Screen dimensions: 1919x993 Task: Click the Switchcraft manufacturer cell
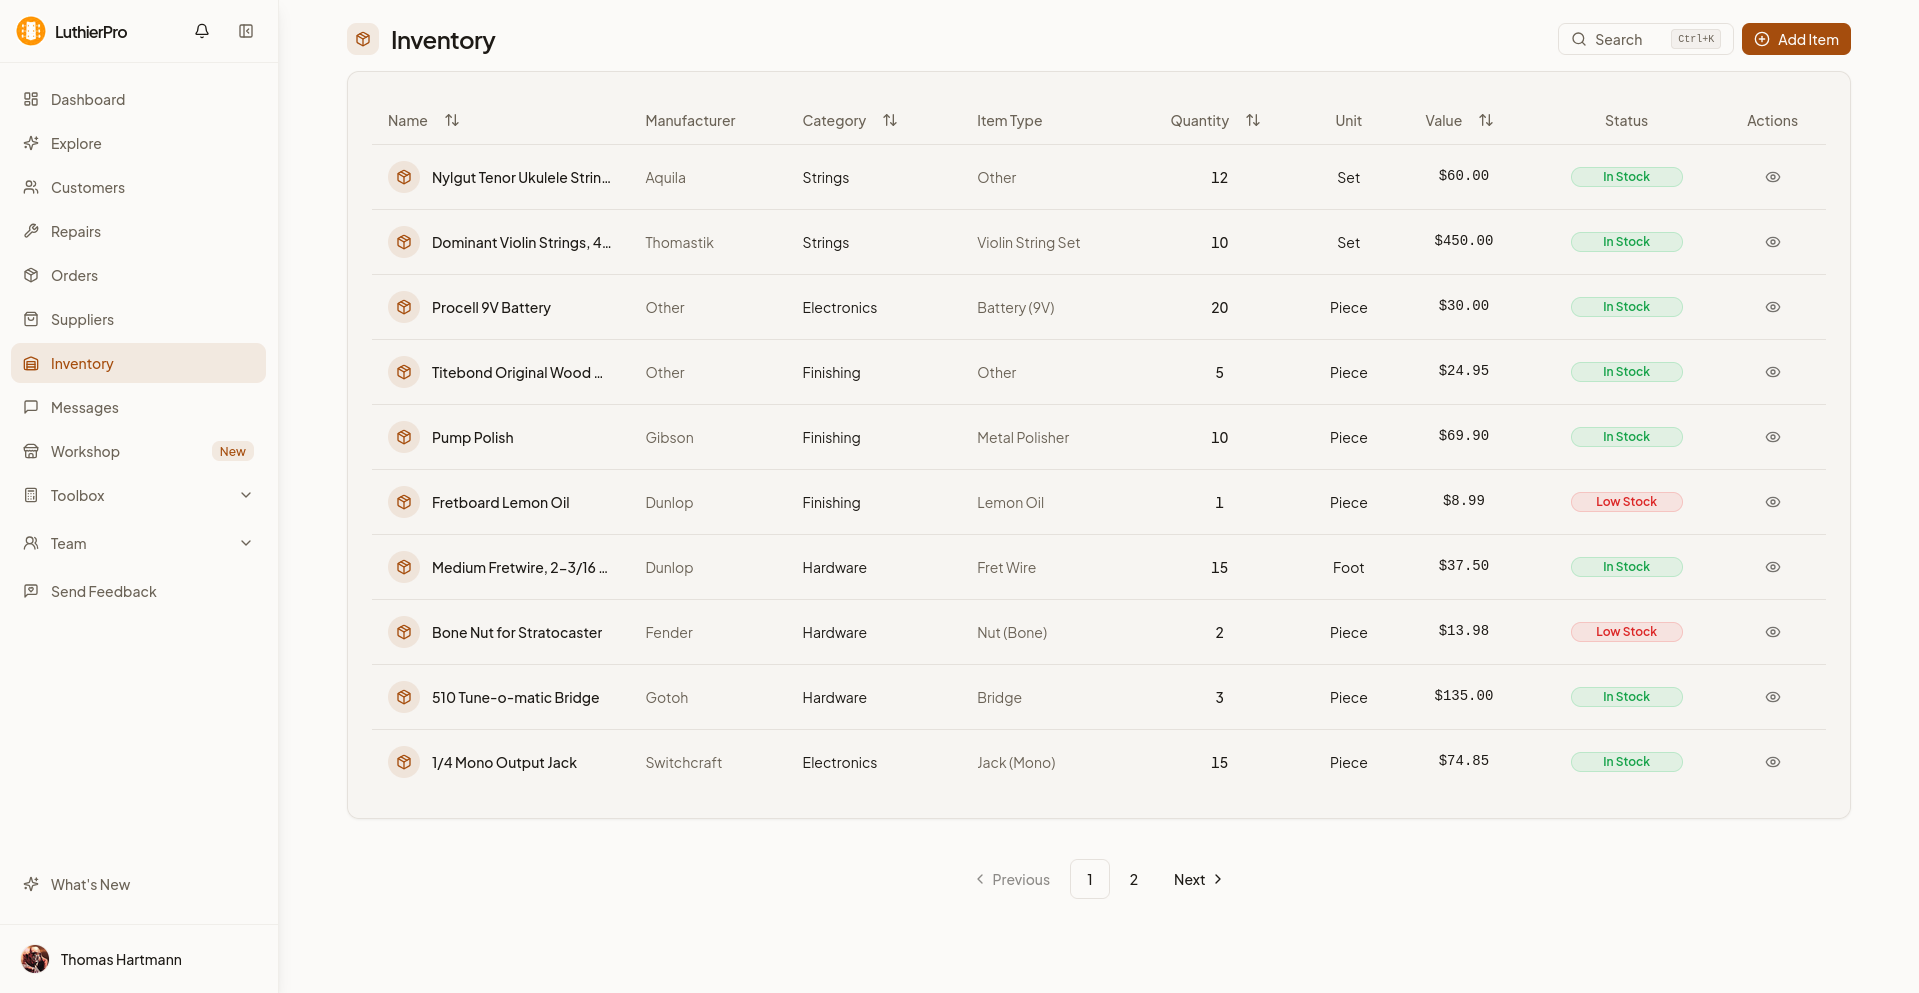click(683, 762)
